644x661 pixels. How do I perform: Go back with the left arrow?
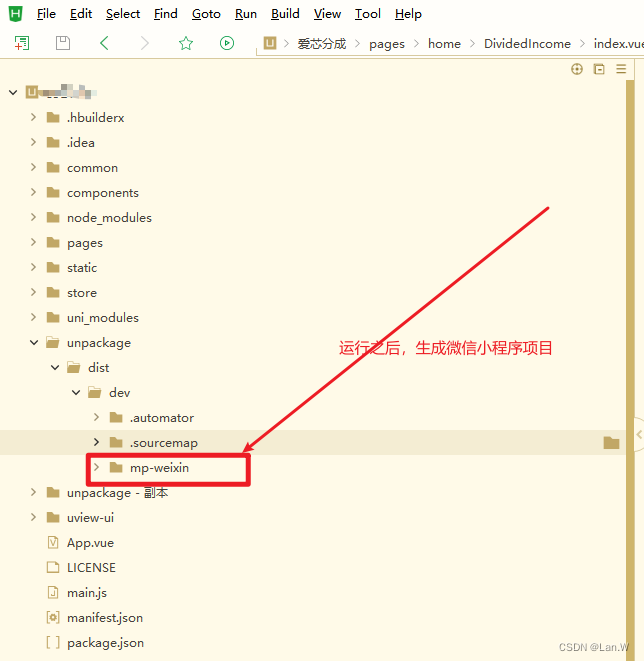coord(104,43)
